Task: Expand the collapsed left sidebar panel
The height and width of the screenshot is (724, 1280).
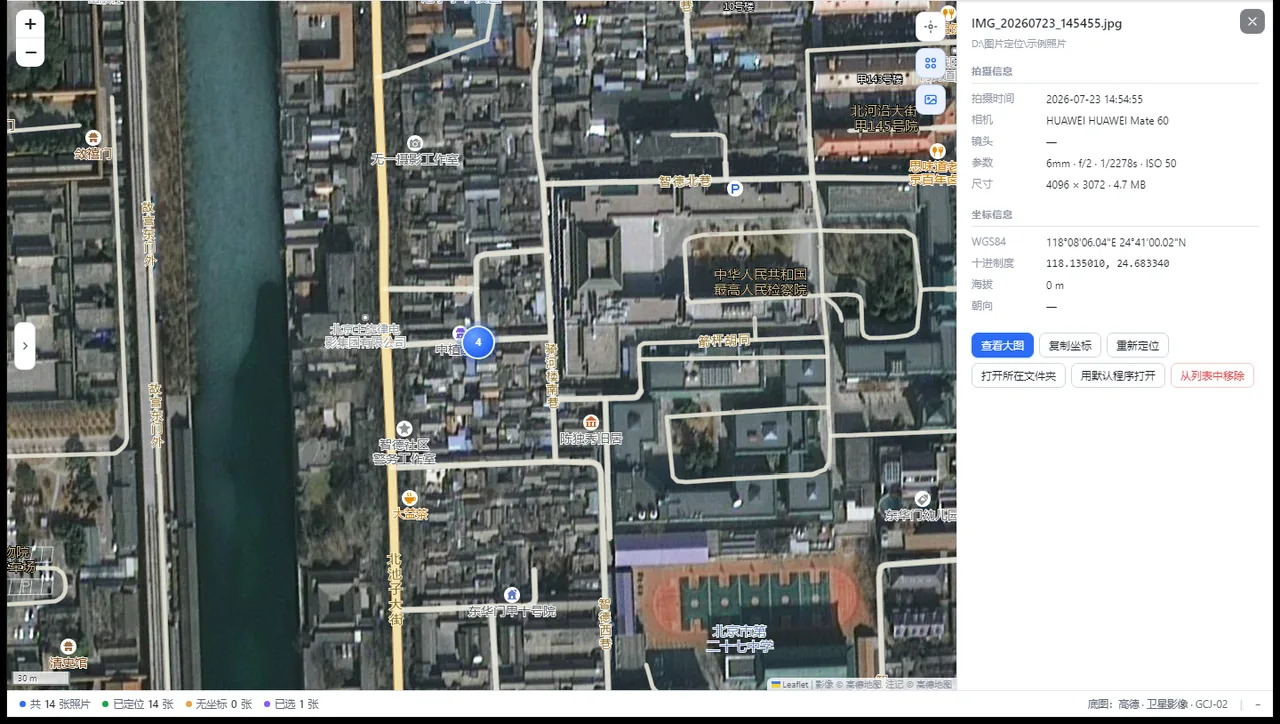Action: coord(25,346)
